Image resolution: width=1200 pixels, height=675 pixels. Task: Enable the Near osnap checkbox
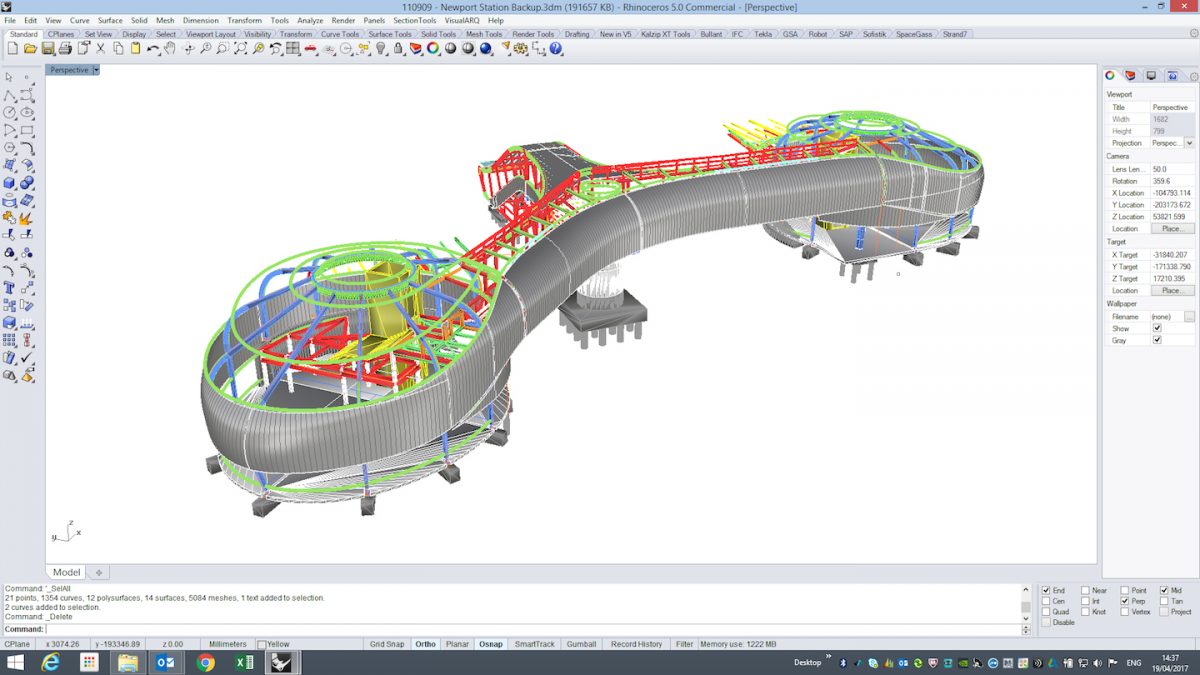click(1086, 591)
